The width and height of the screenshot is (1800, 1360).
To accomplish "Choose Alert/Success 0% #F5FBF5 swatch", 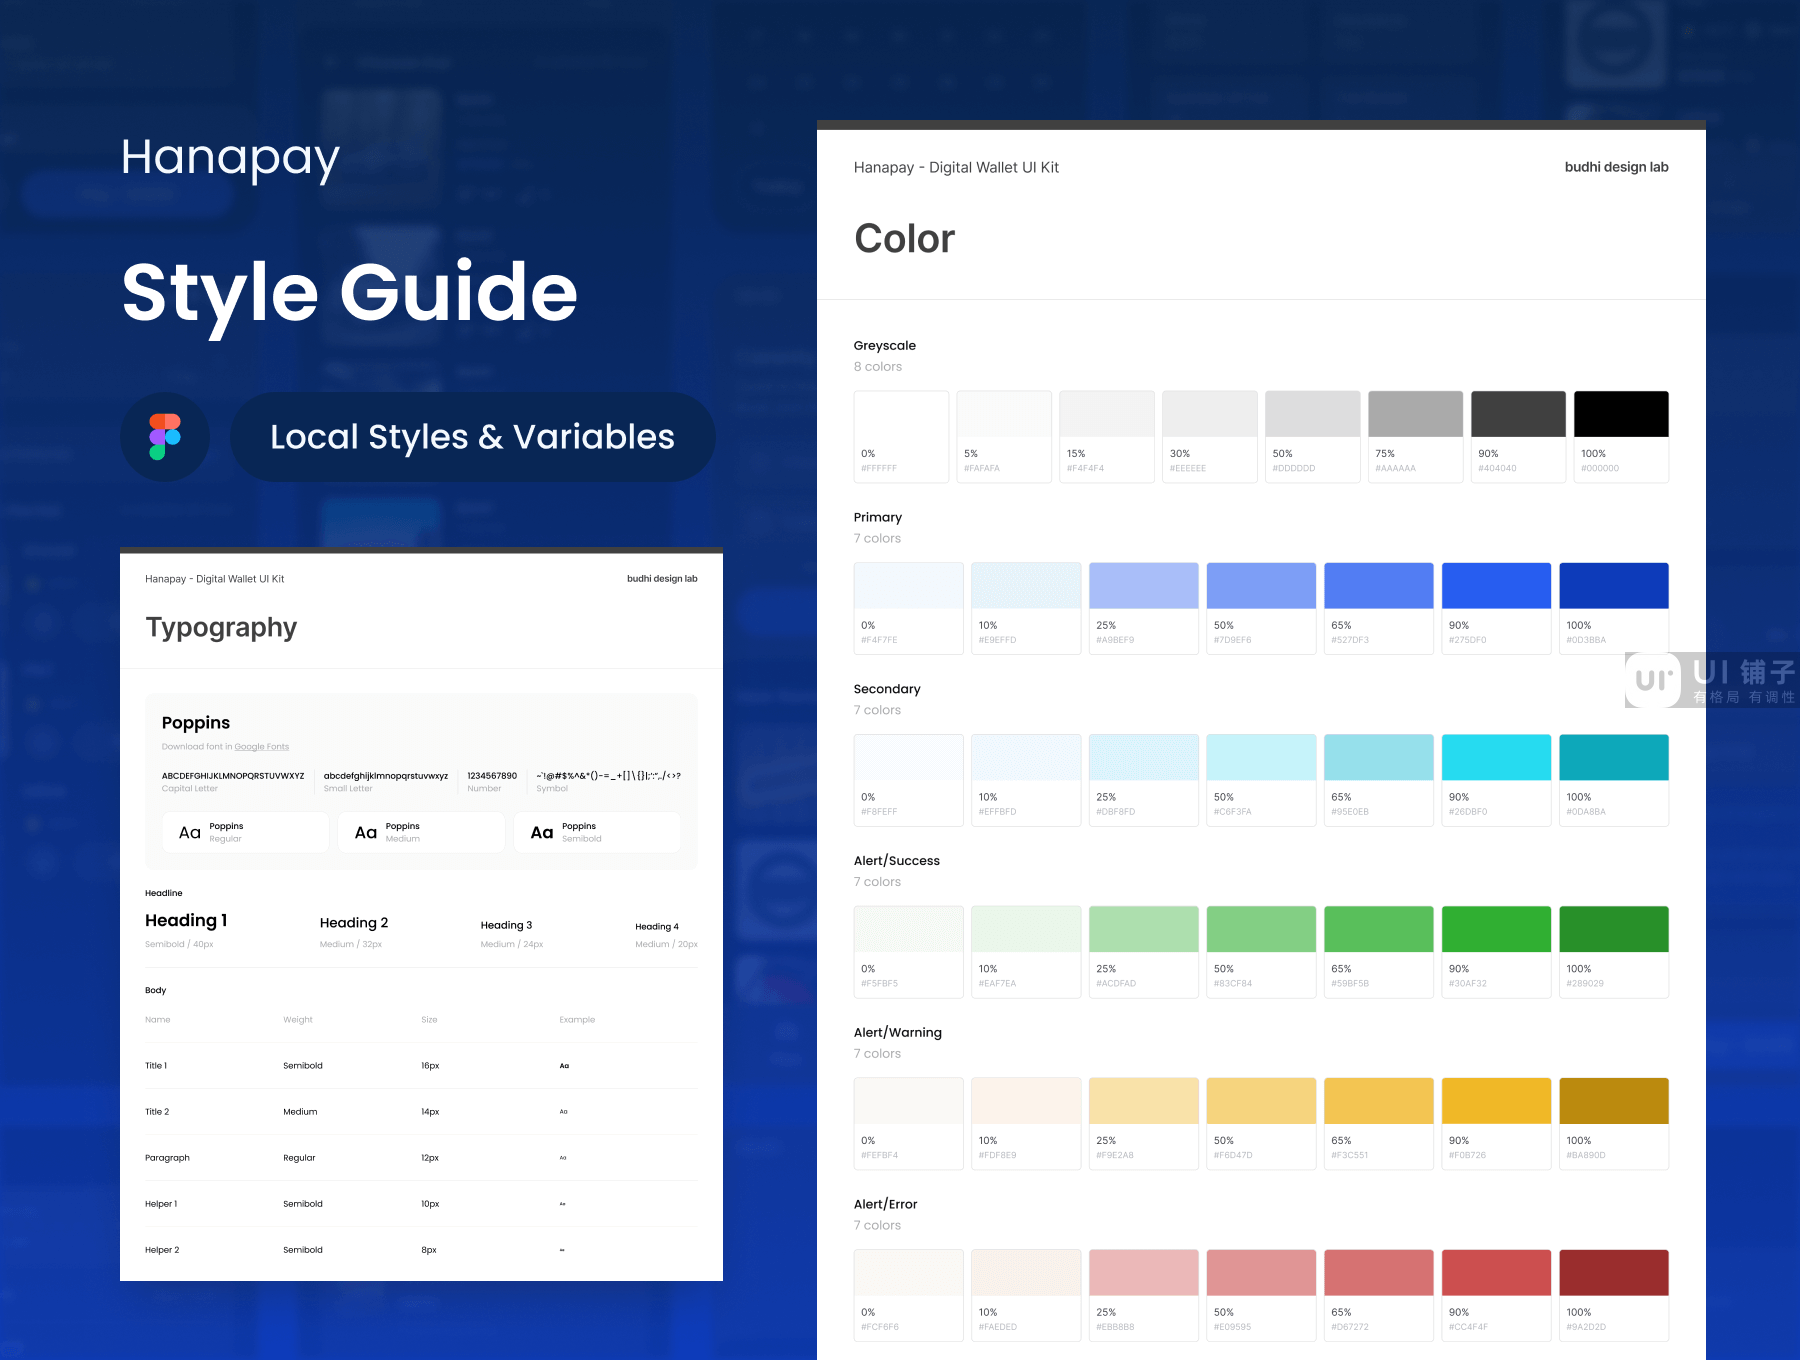I will [x=909, y=952].
